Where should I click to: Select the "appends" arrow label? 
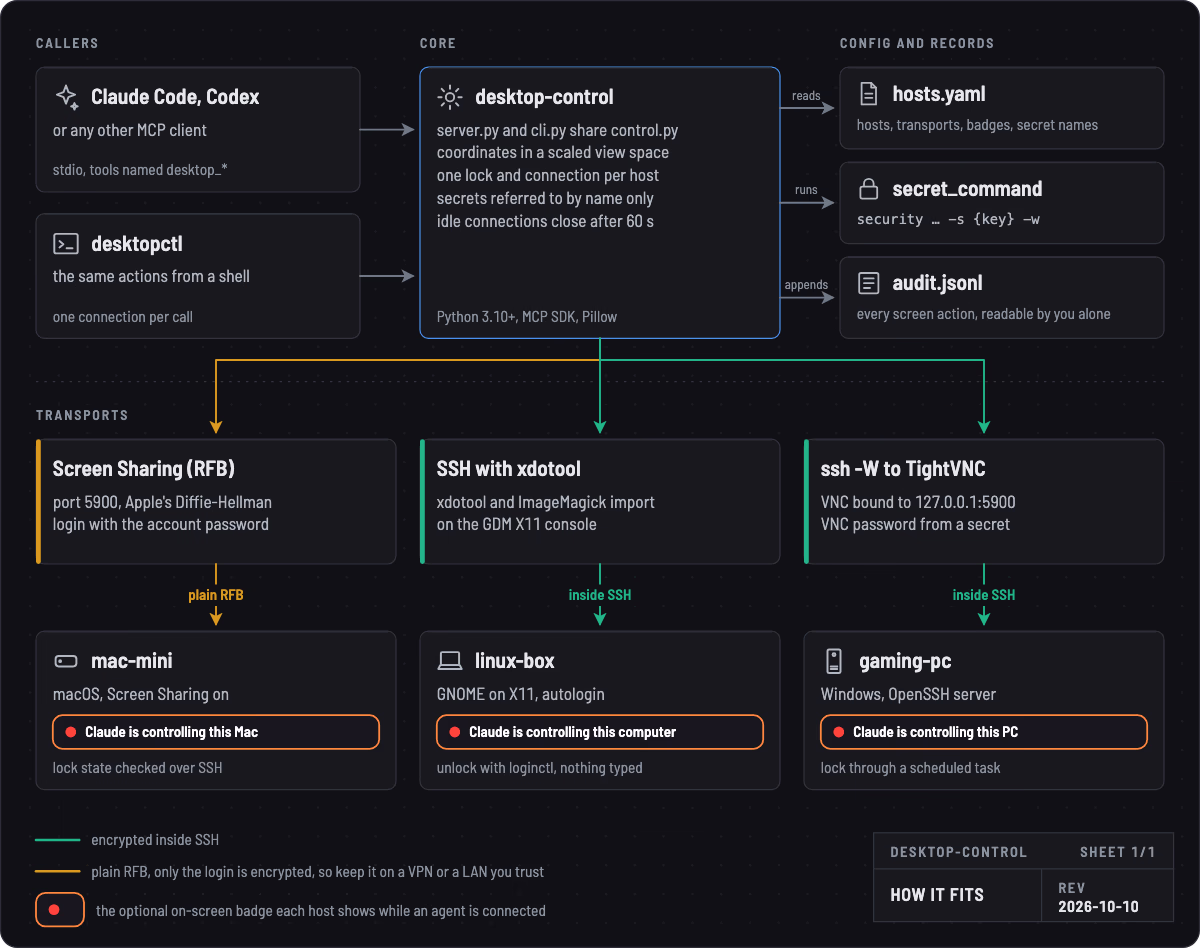[x=806, y=285]
